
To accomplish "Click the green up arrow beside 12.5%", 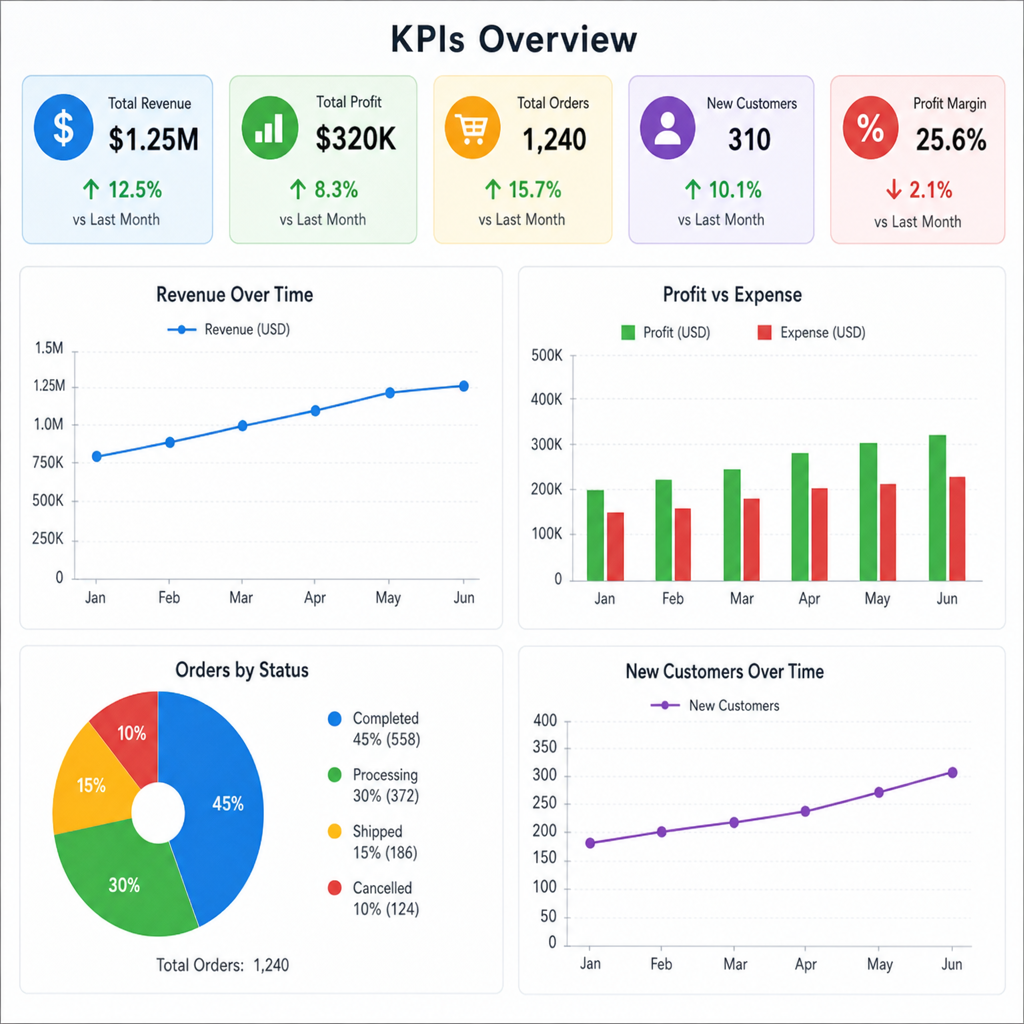I will (91, 190).
